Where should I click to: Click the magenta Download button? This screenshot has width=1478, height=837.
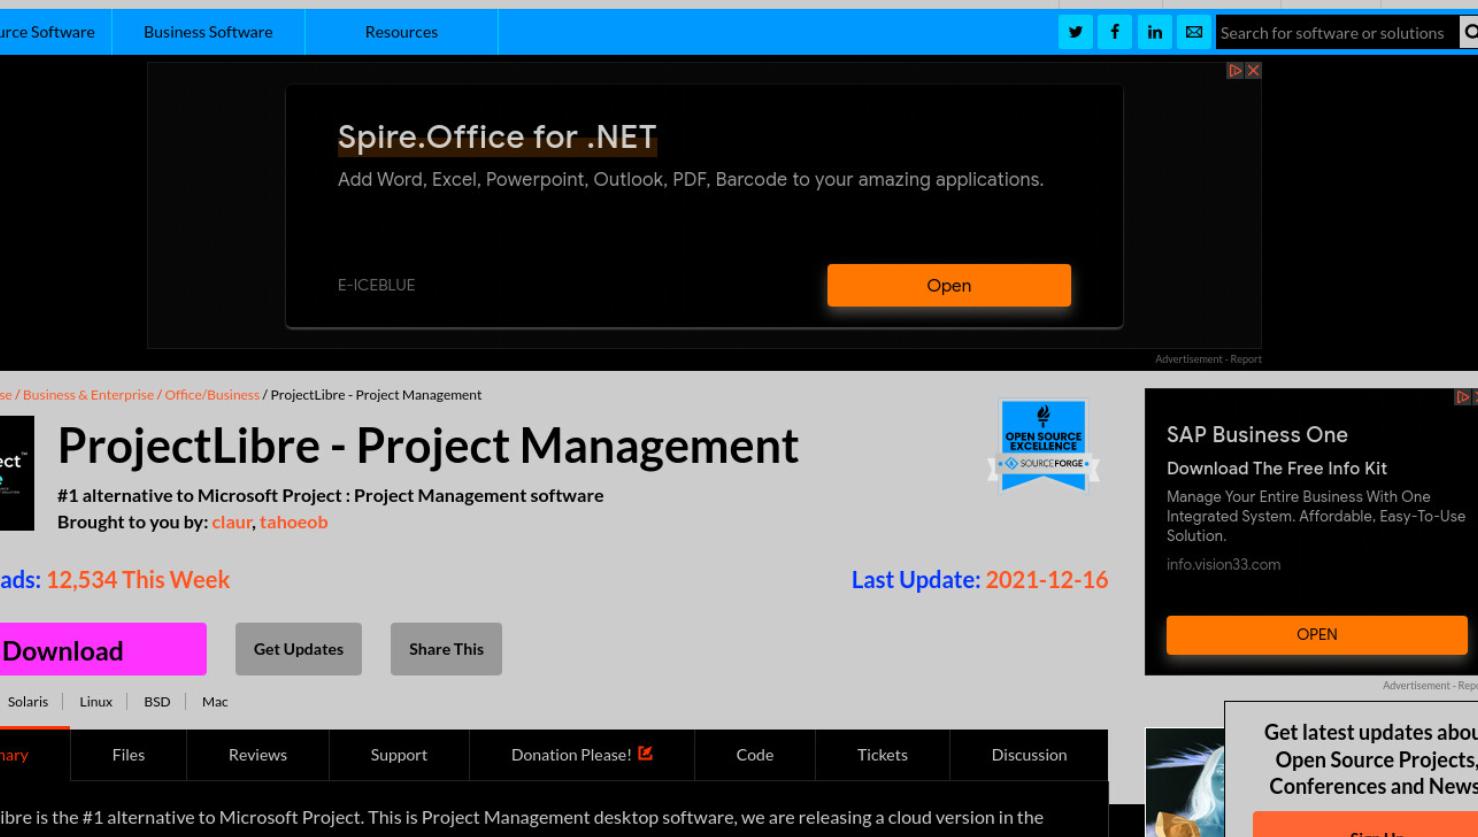tap(102, 650)
